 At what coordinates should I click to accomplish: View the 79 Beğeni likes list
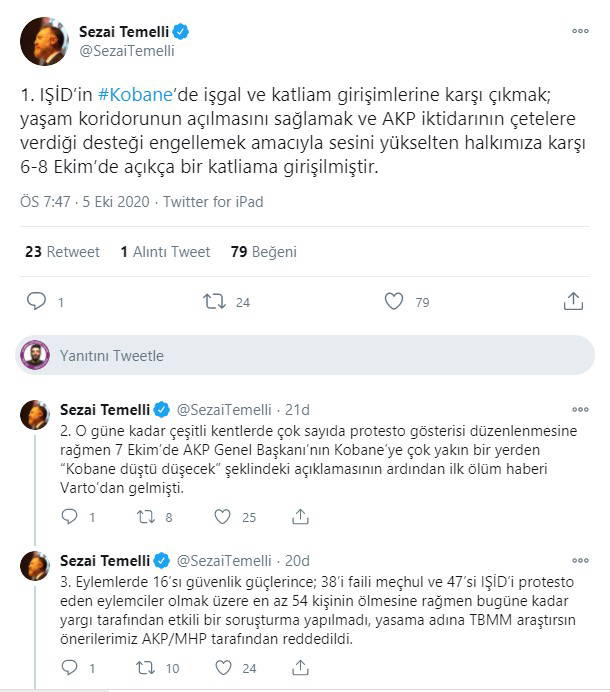(264, 252)
